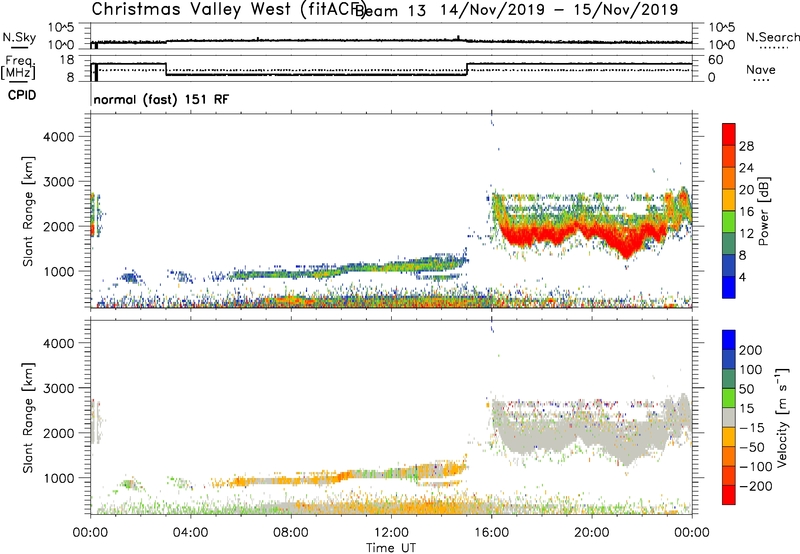Click the 'normal (fast) 151 RF' text

[161, 99]
